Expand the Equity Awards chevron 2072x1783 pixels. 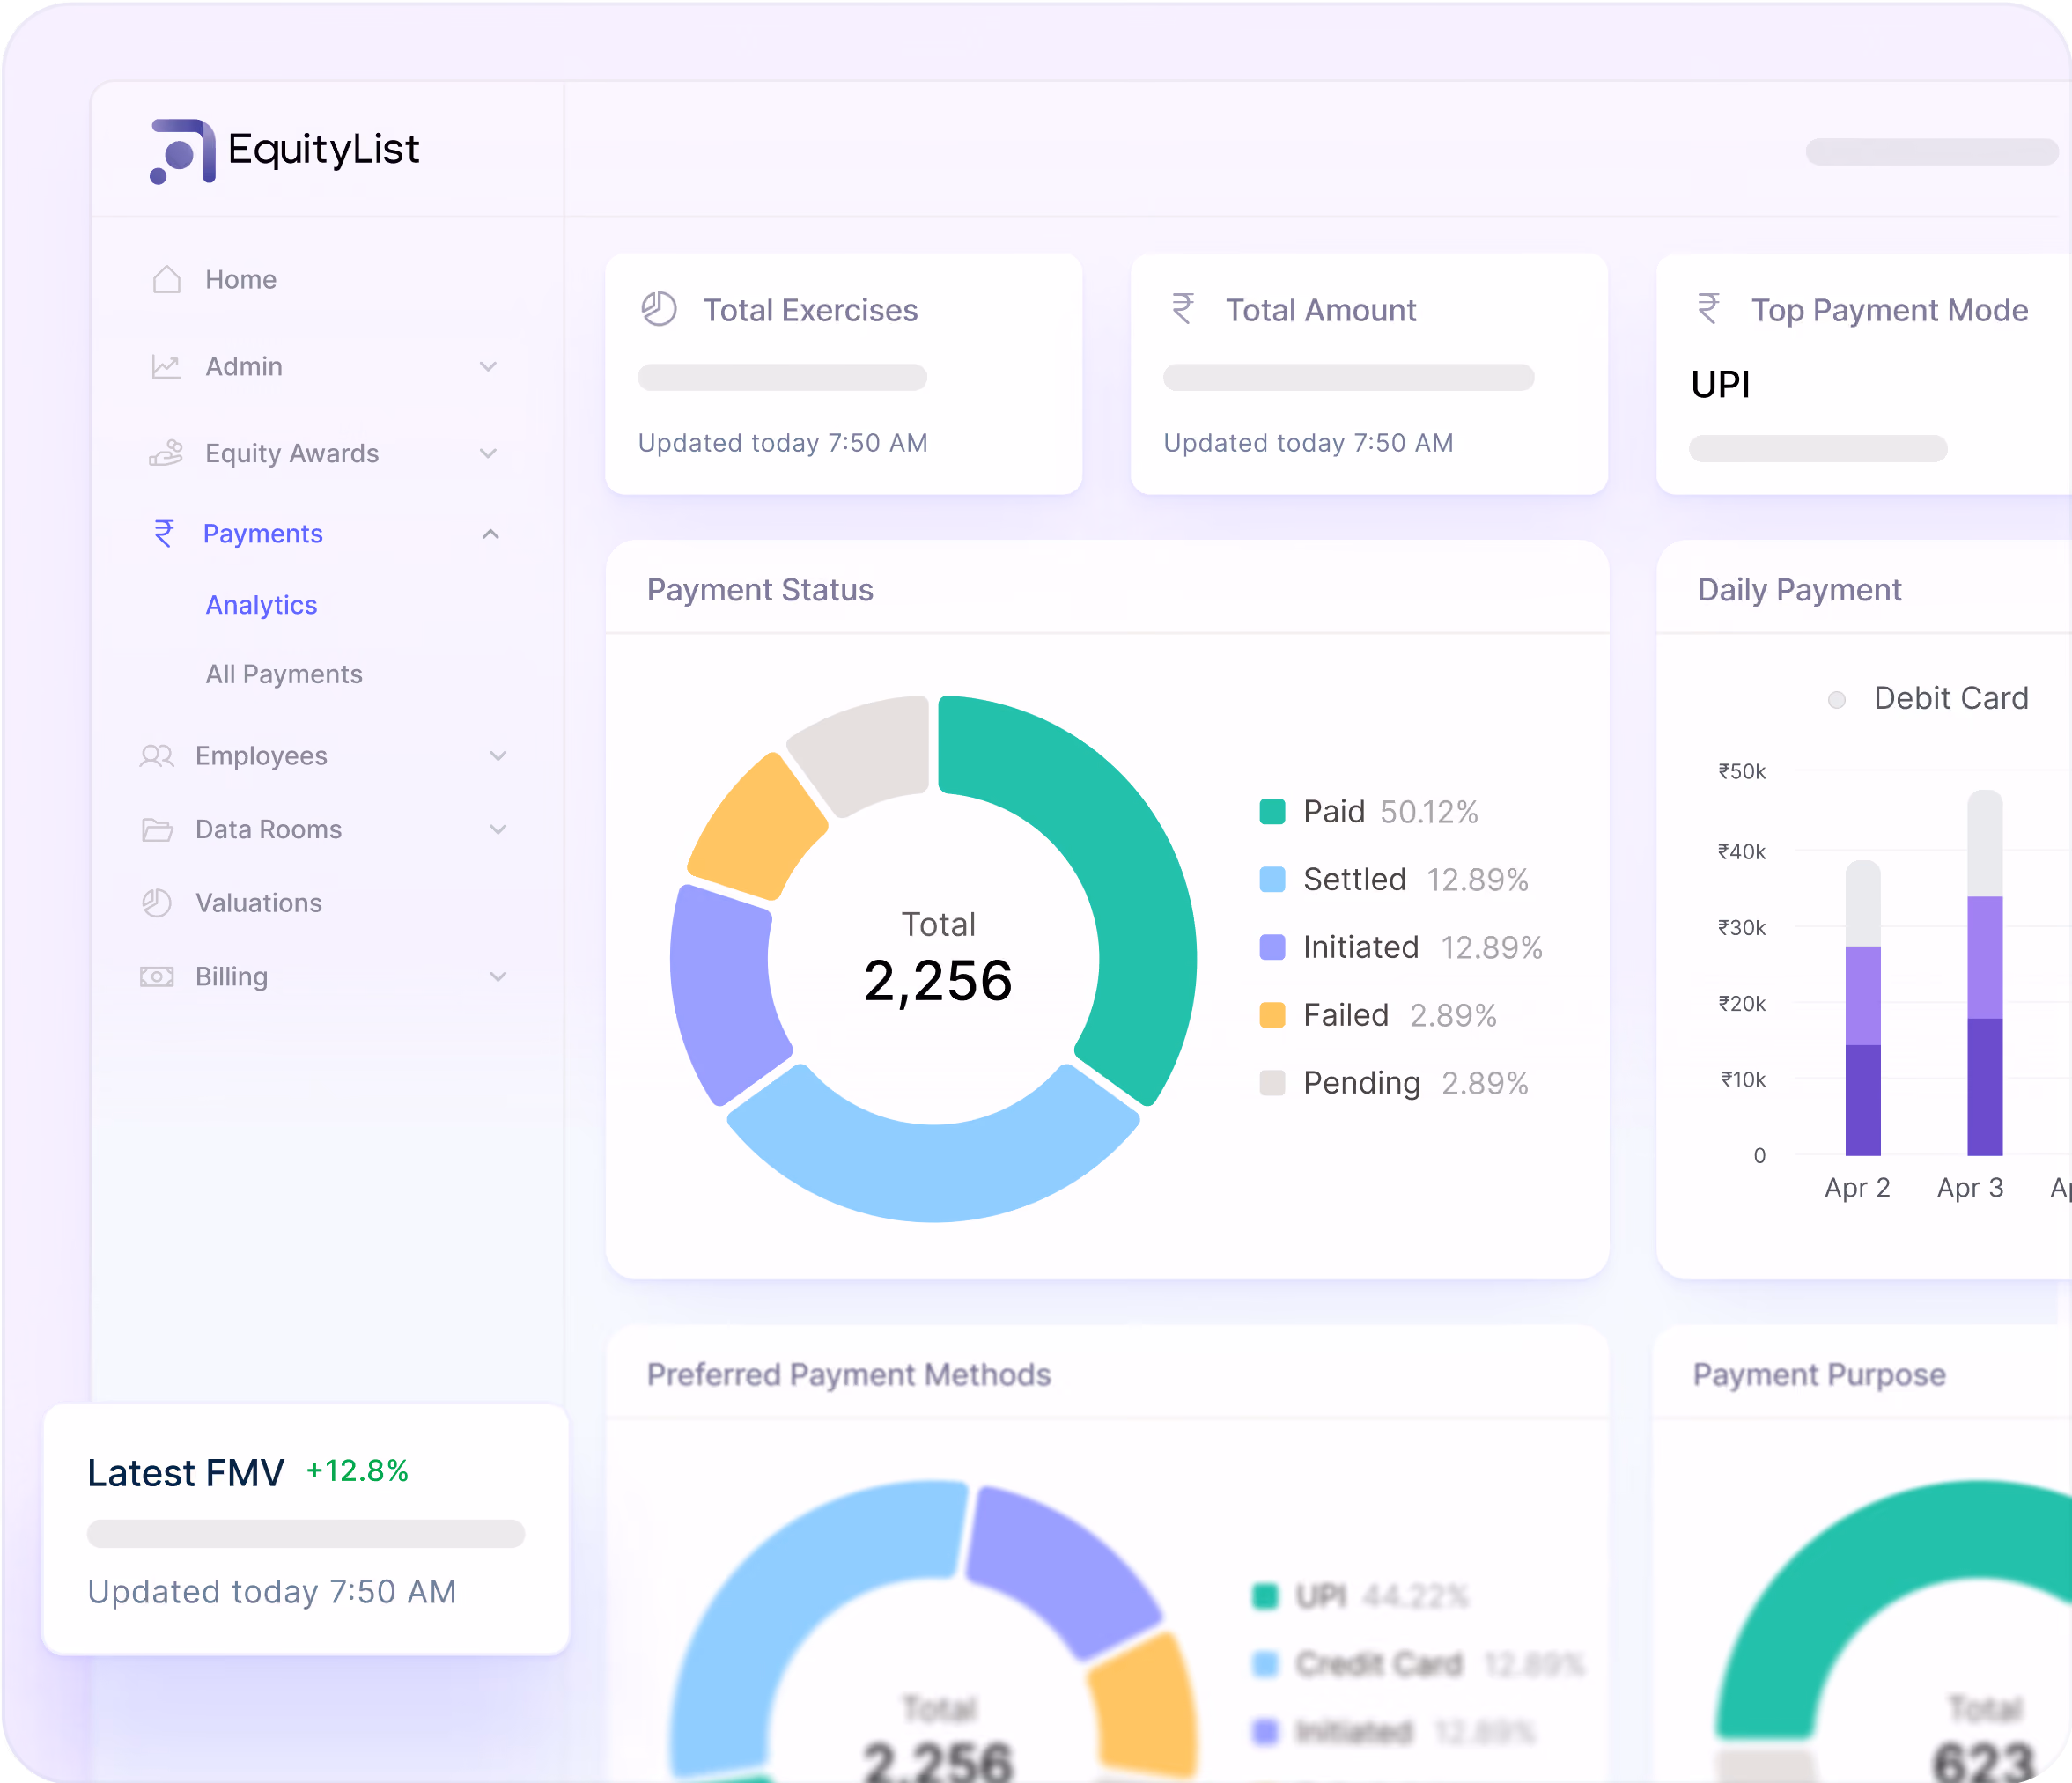coord(488,454)
